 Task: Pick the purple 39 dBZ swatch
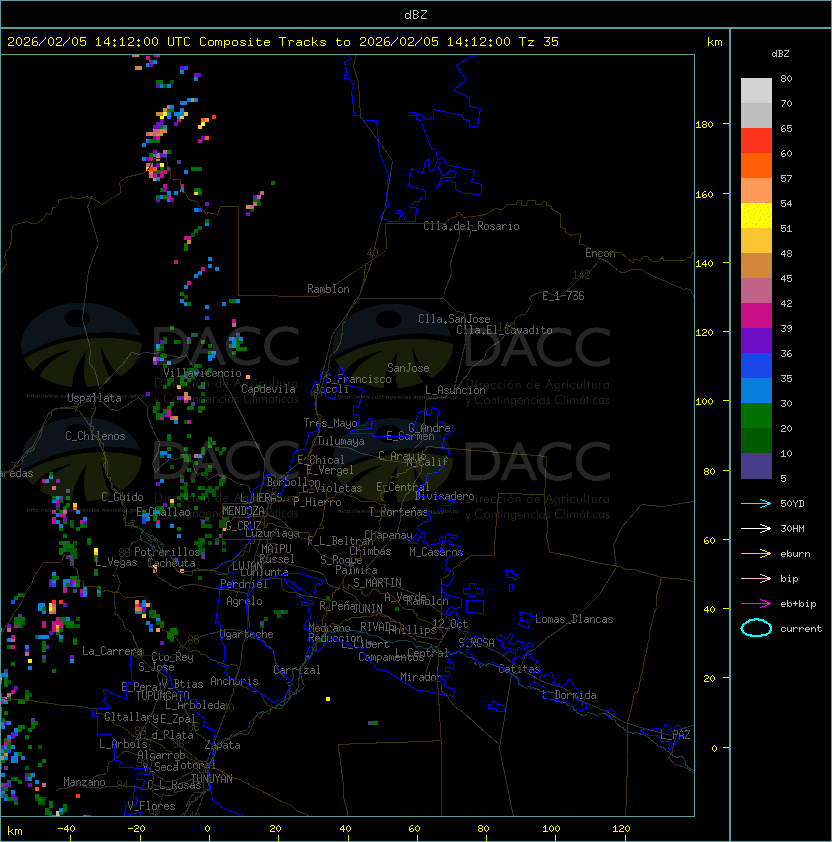[756, 340]
